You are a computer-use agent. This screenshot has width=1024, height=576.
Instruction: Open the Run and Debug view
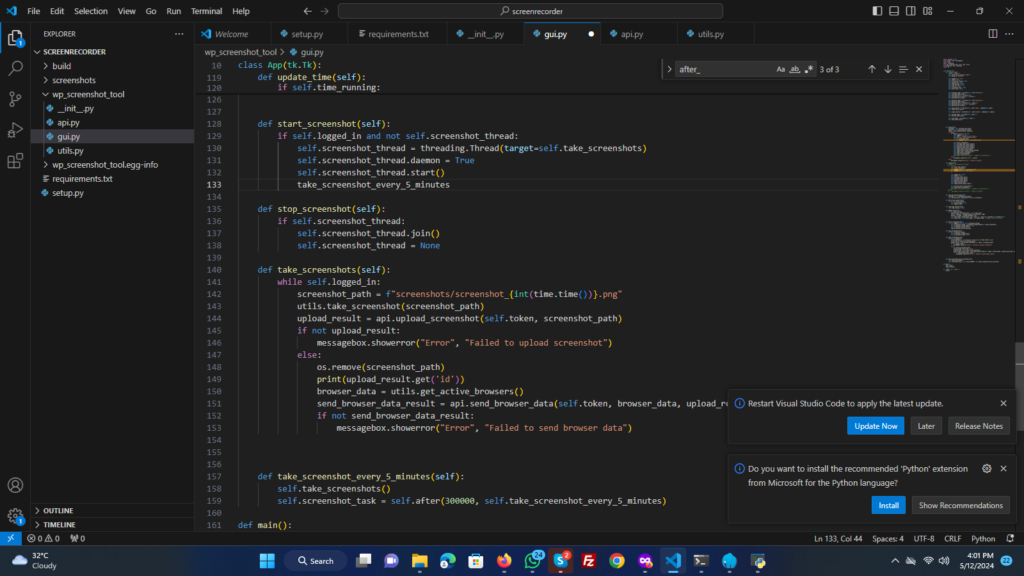(15, 130)
